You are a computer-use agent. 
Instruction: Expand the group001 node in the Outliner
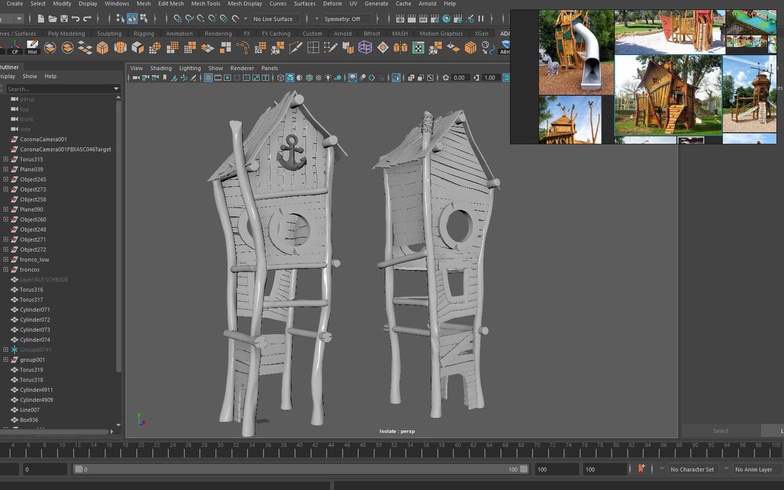click(5, 359)
